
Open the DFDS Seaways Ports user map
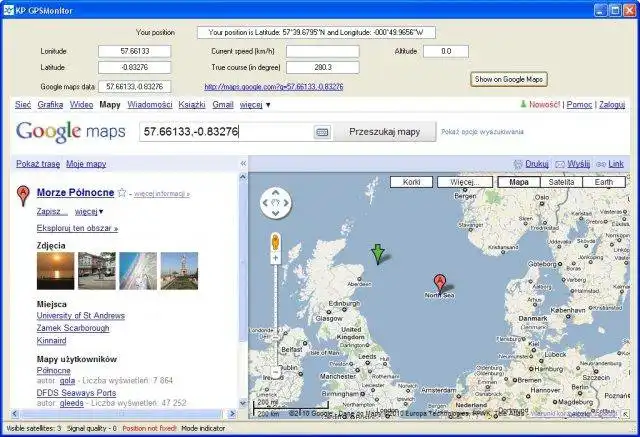coord(76,393)
